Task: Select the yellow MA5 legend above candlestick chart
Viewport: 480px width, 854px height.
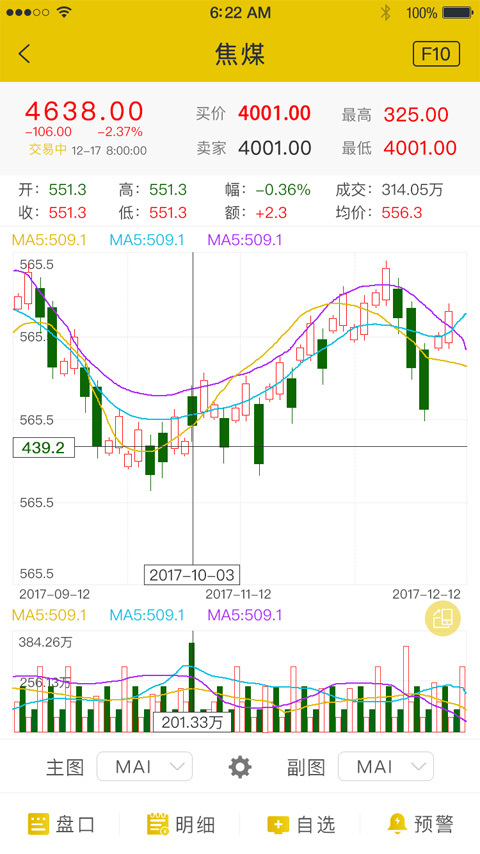Action: 49,240
